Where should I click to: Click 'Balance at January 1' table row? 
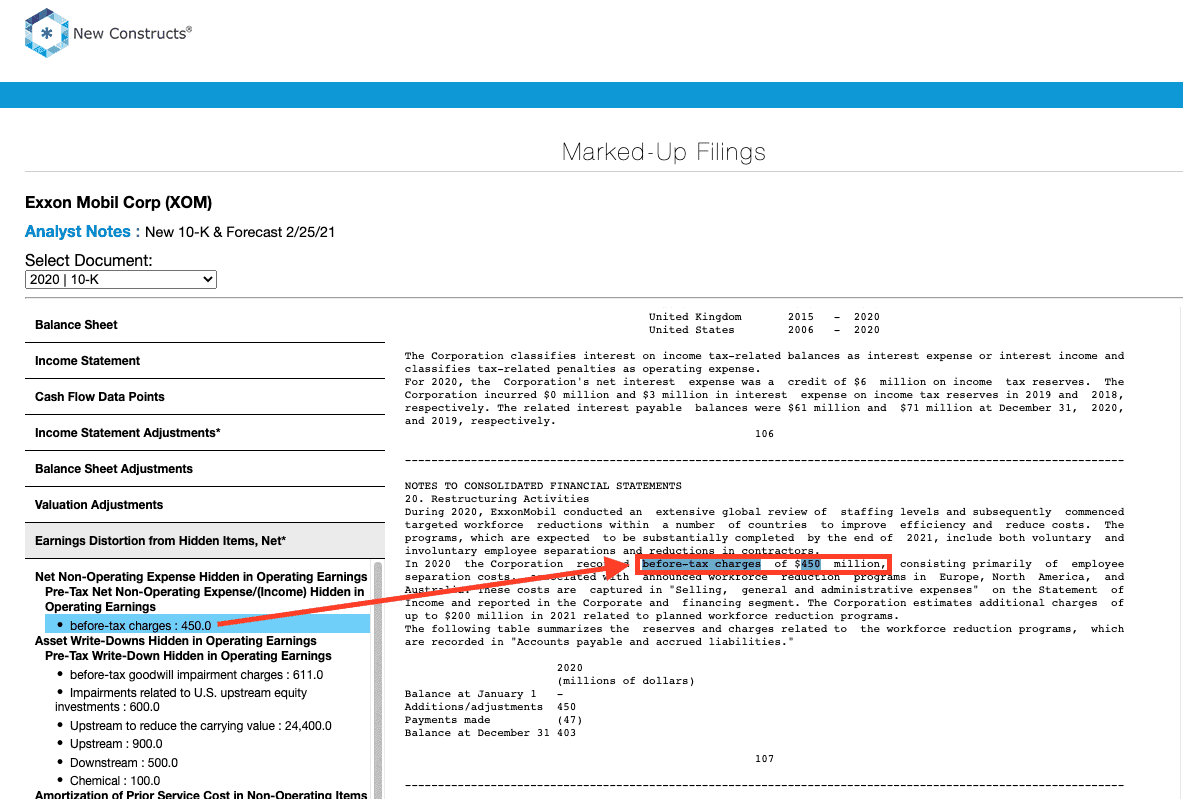[x=484, y=694]
